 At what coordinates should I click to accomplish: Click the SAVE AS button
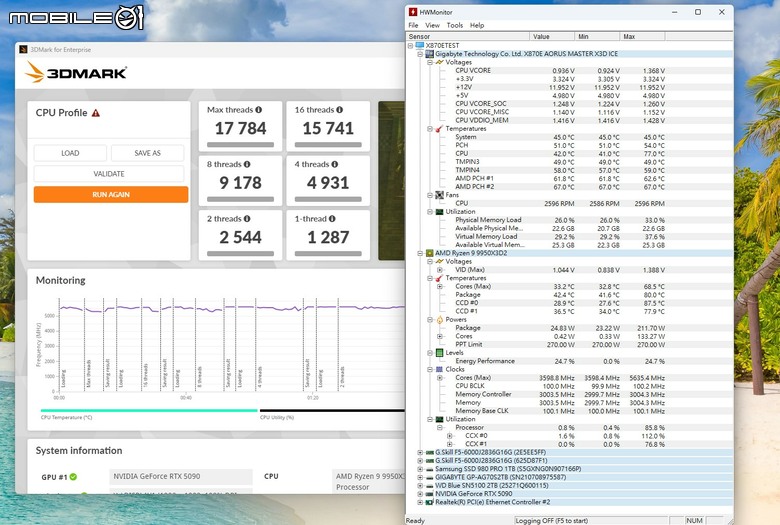(147, 153)
